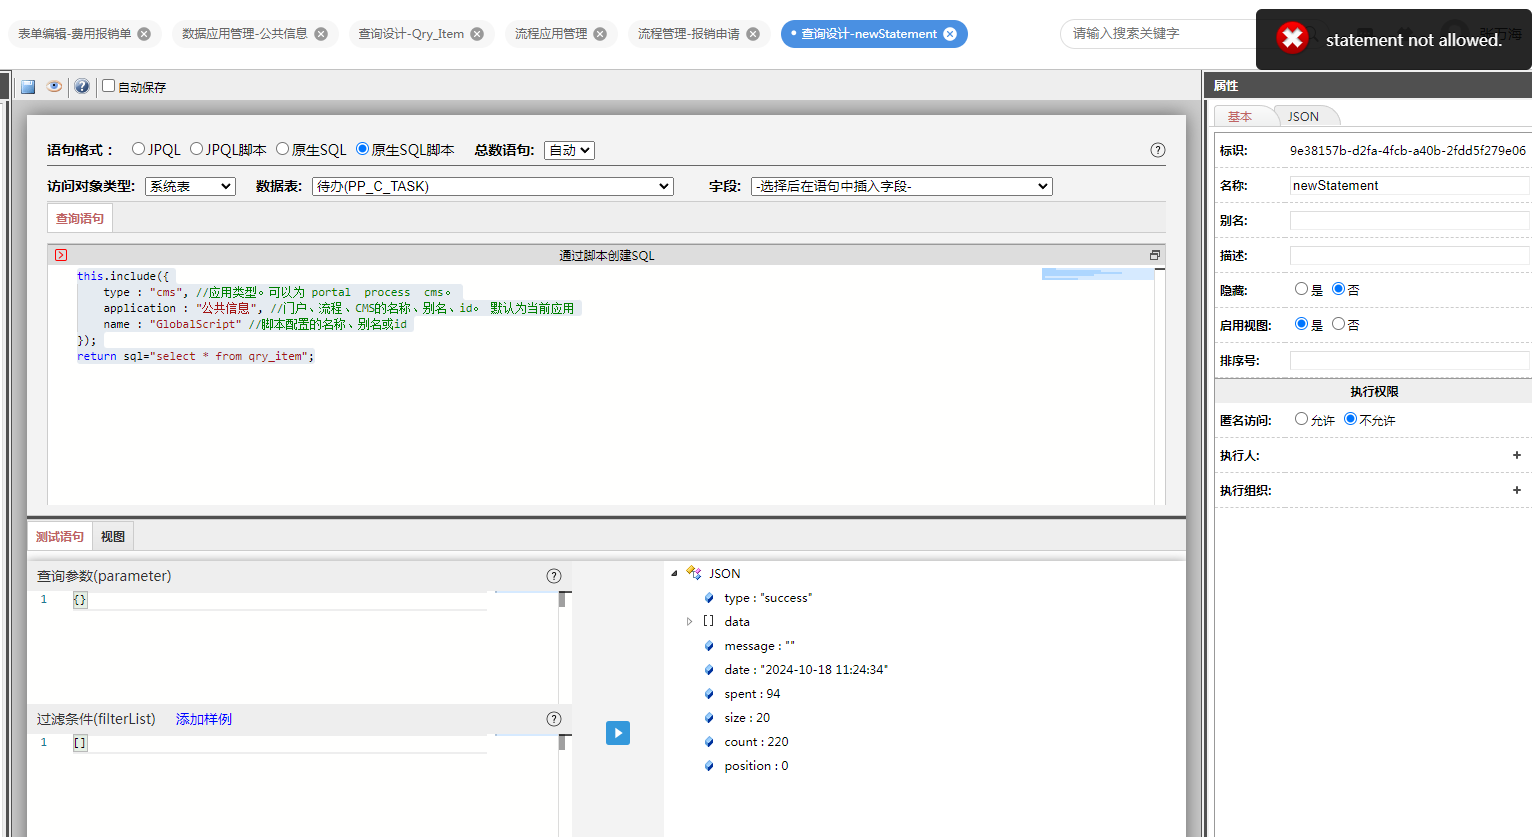Click the blue run query button

coord(618,733)
